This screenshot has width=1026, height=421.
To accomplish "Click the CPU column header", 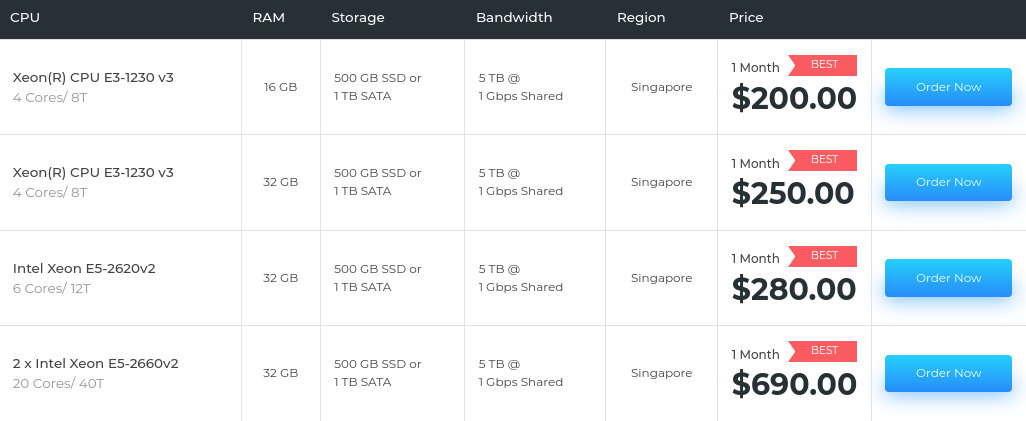I will coord(25,18).
